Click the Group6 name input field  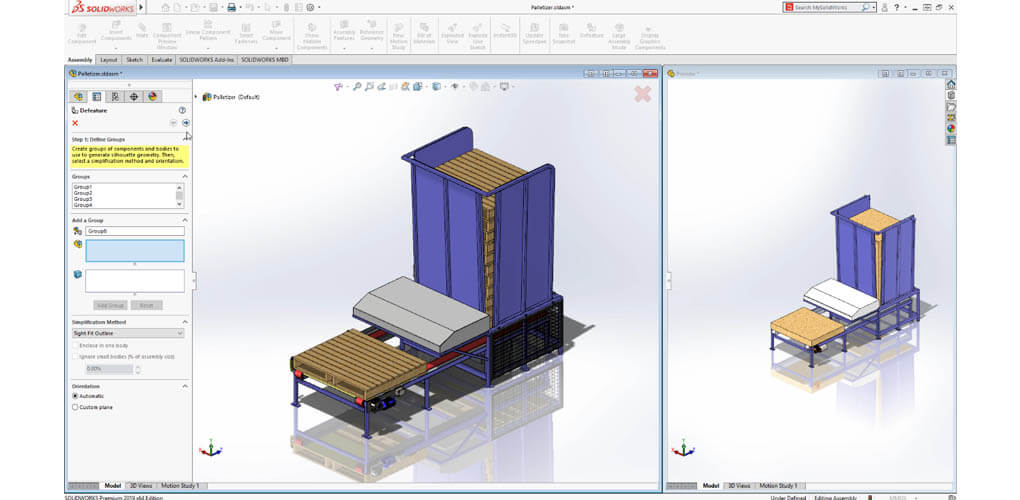pos(134,231)
